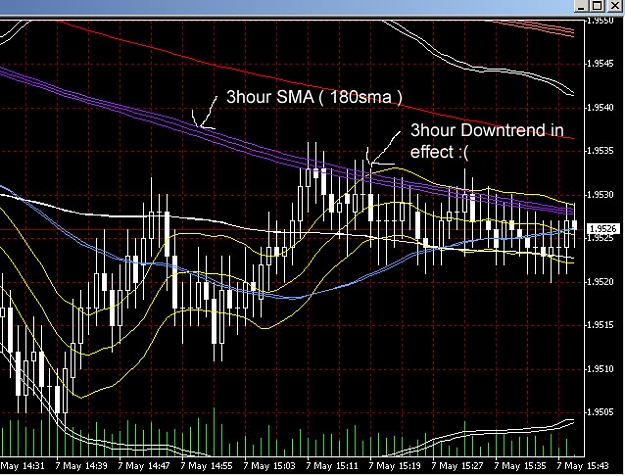Click the 1.9520 price axis label

pyautogui.click(x=600, y=282)
